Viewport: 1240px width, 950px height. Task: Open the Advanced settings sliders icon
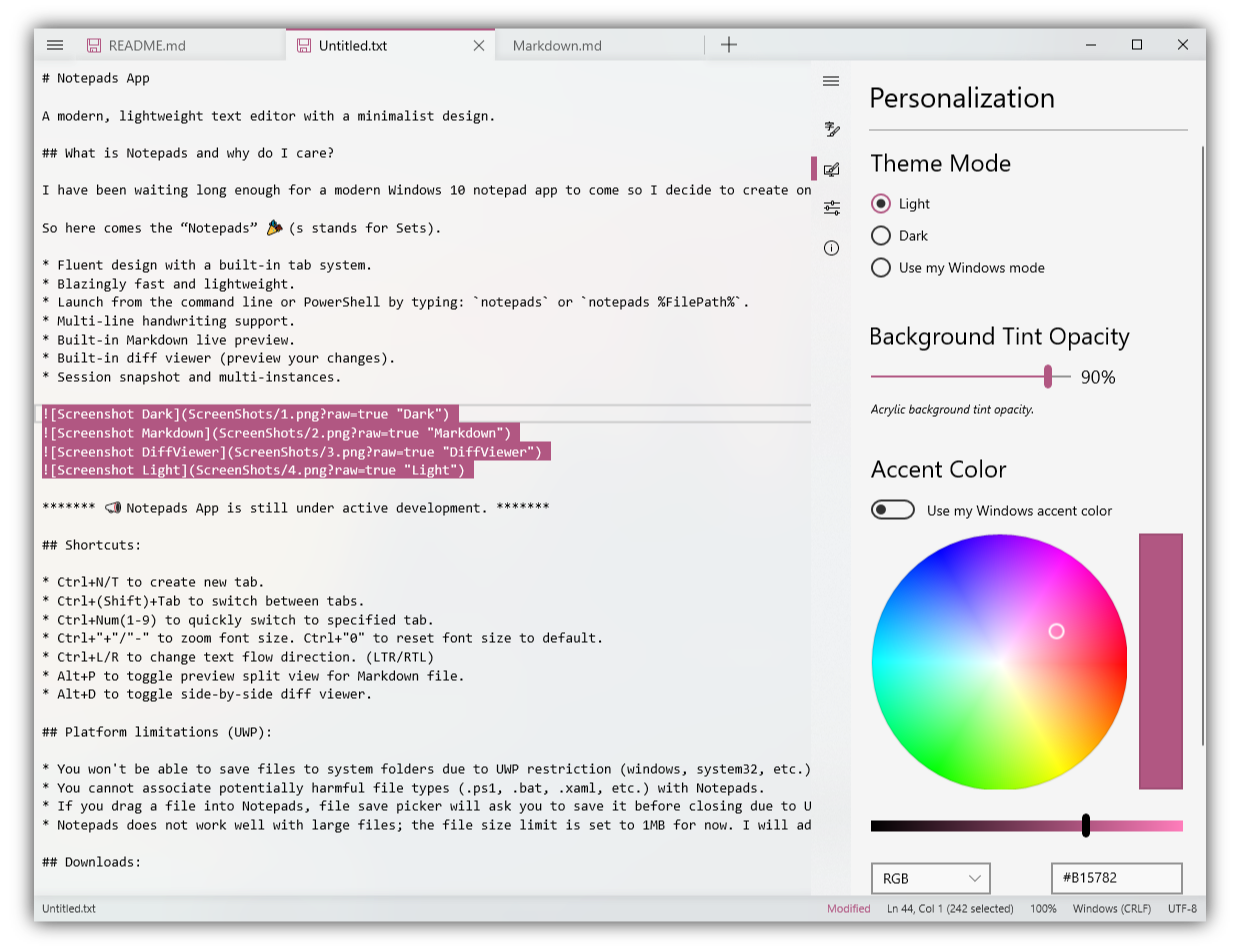point(831,207)
